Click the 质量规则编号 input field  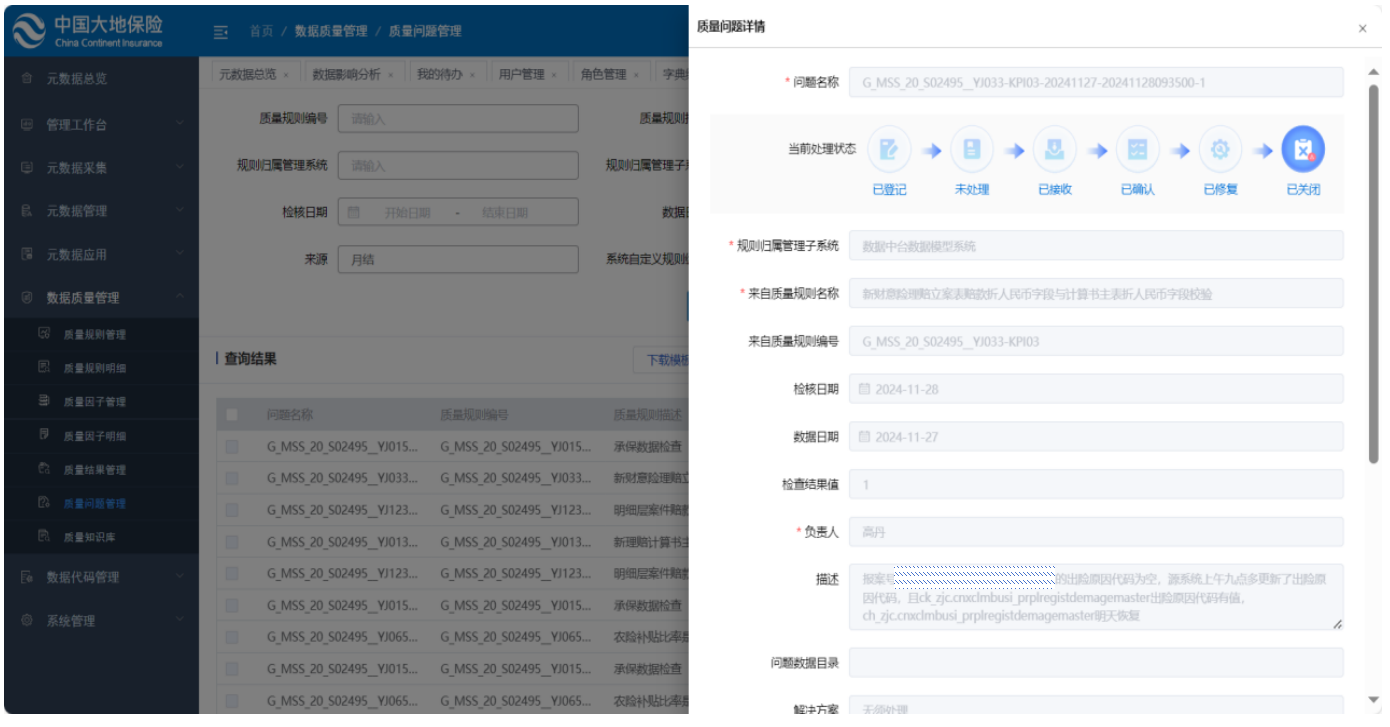(458, 118)
